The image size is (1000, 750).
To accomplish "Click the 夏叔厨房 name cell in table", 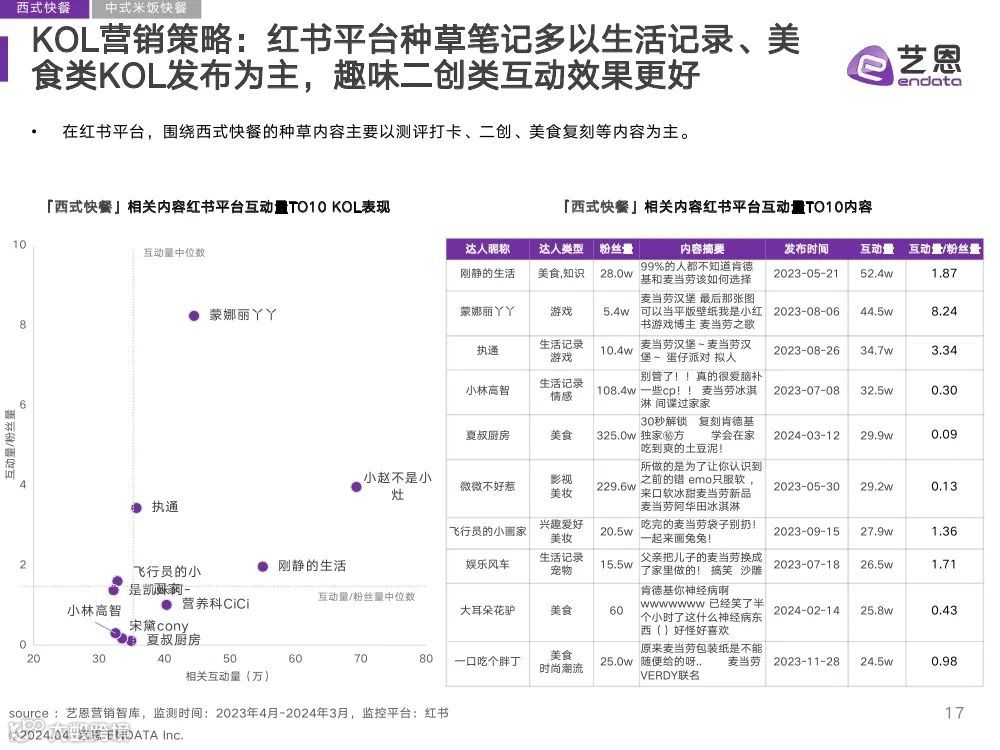I will tap(487, 436).
